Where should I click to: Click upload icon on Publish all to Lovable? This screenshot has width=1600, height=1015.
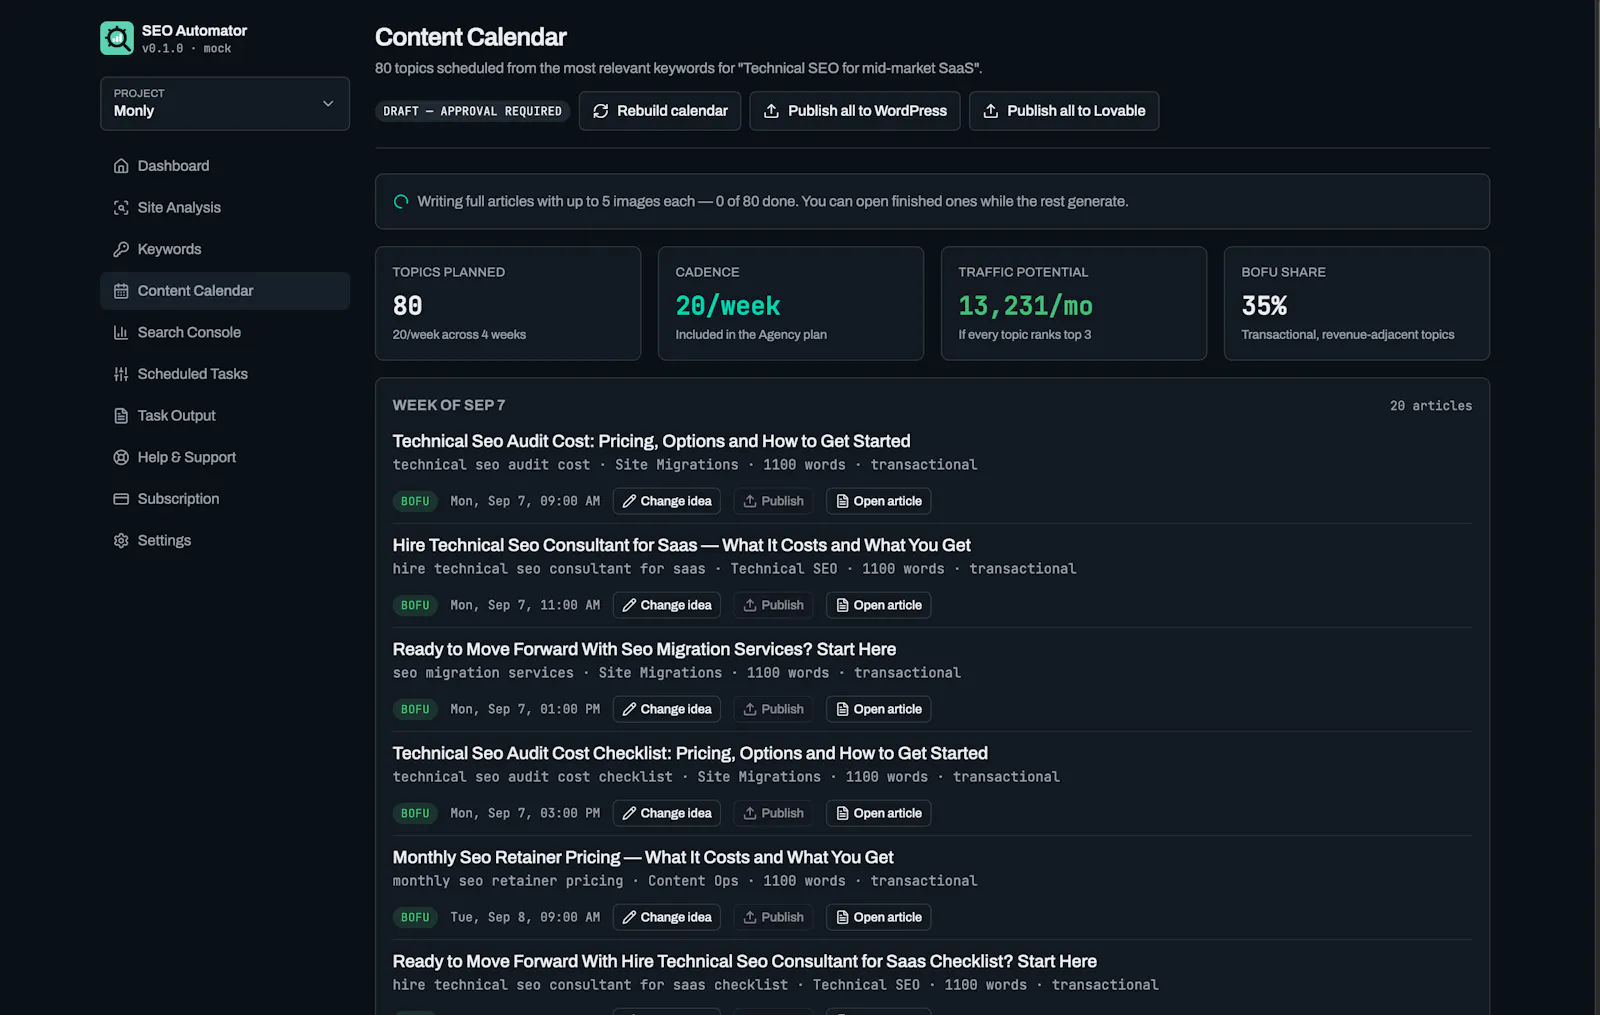pyautogui.click(x=991, y=111)
